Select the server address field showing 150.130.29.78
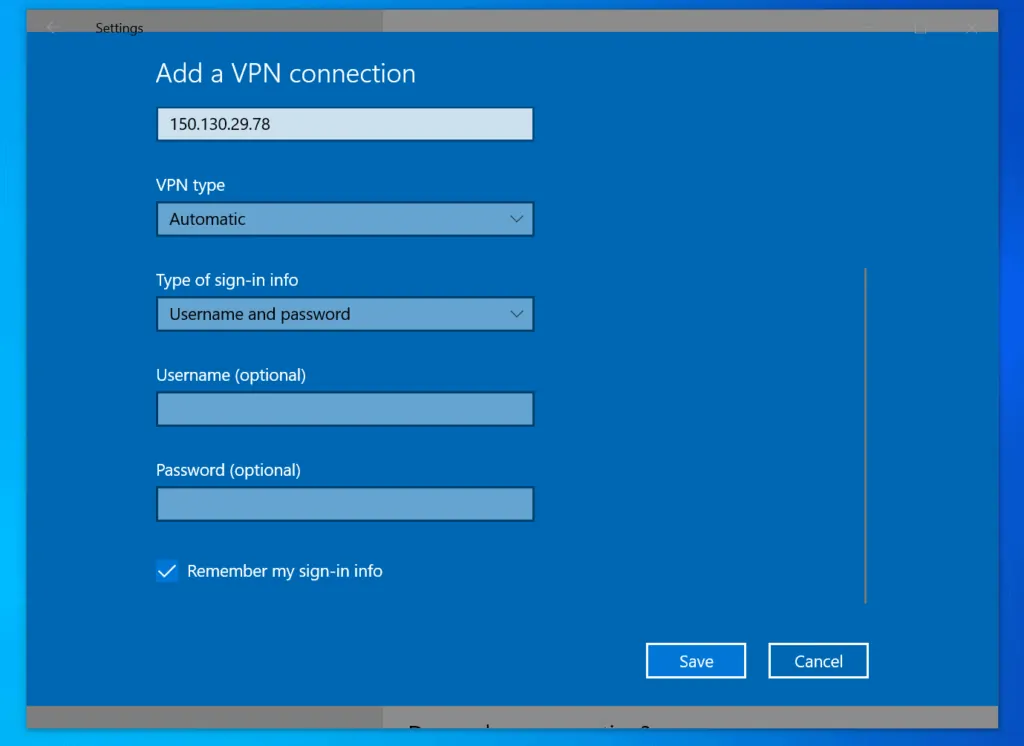The width and height of the screenshot is (1024, 746). (345, 123)
